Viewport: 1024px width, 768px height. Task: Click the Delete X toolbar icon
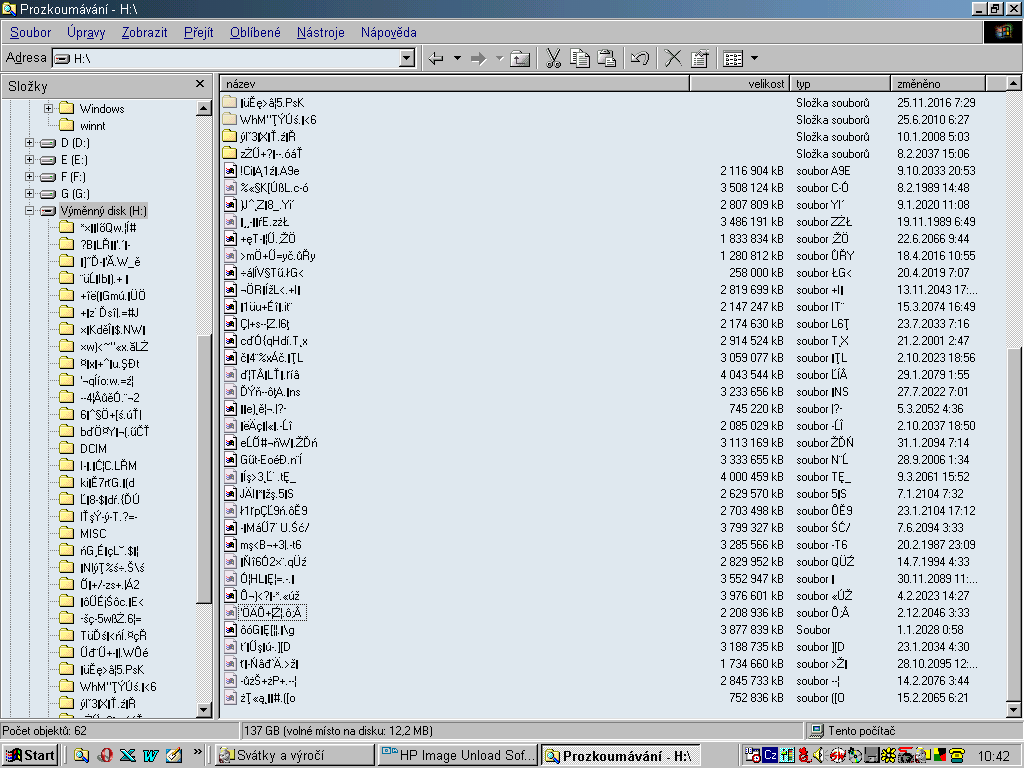tap(673, 58)
